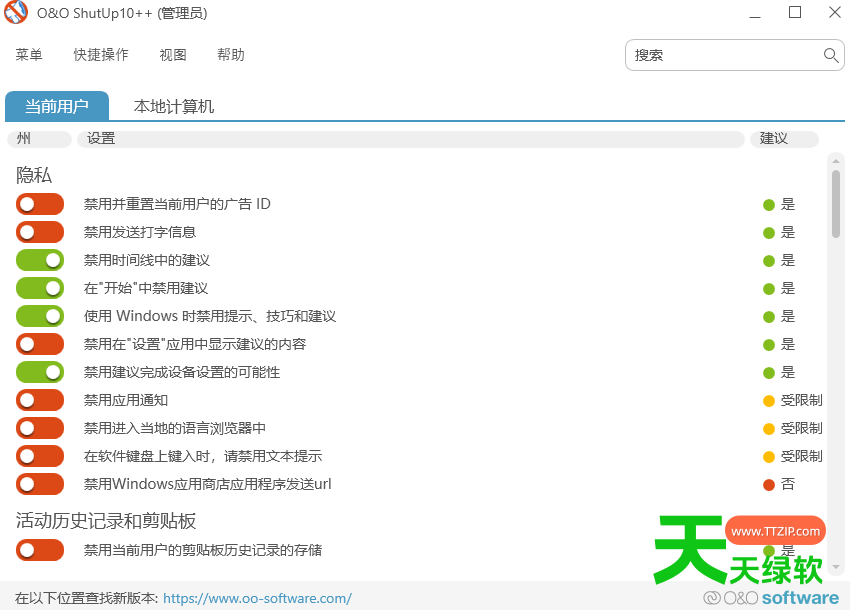This screenshot has width=850, height=610.
Task: Select 禁用应用通知 setting text
Action: click(x=126, y=400)
